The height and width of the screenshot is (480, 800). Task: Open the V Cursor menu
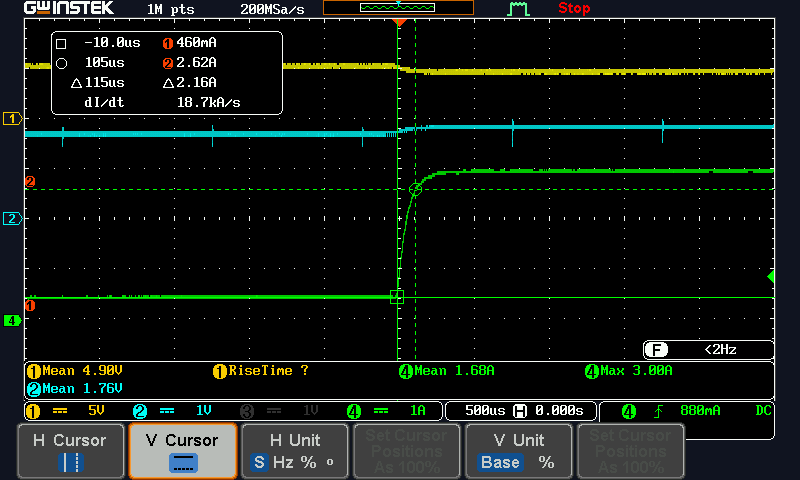[x=182, y=451]
